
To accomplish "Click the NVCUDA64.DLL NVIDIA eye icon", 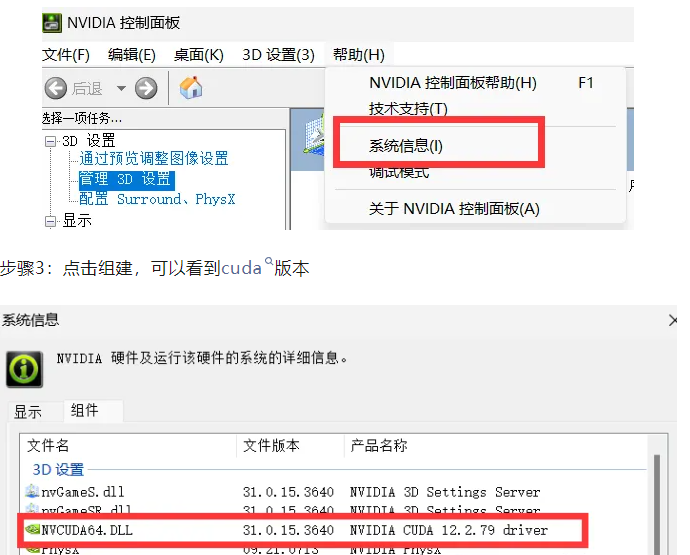I will tap(33, 529).
